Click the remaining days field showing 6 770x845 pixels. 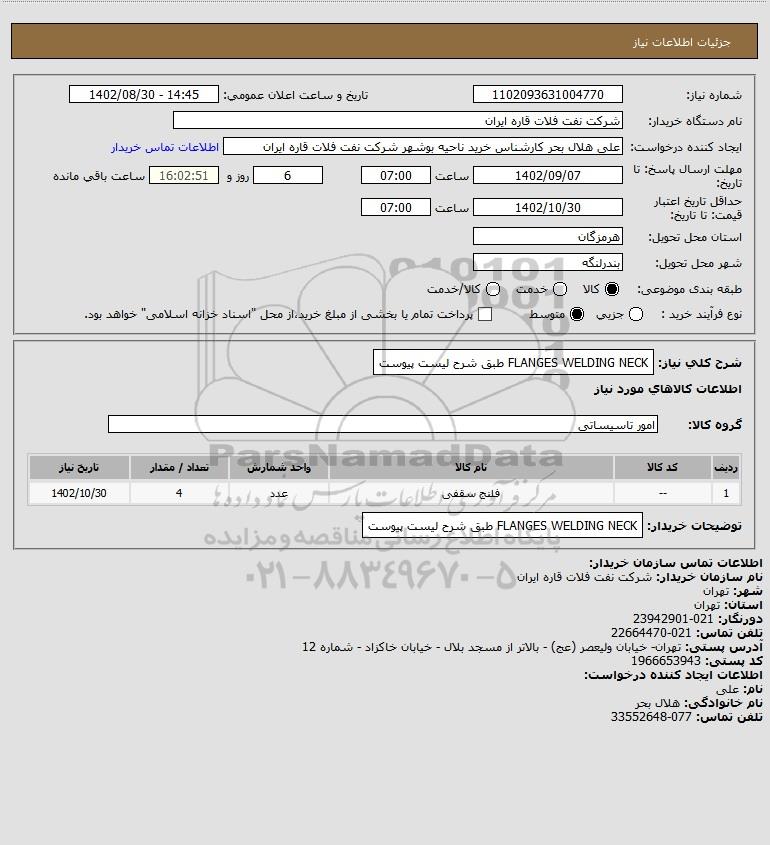click(288, 175)
